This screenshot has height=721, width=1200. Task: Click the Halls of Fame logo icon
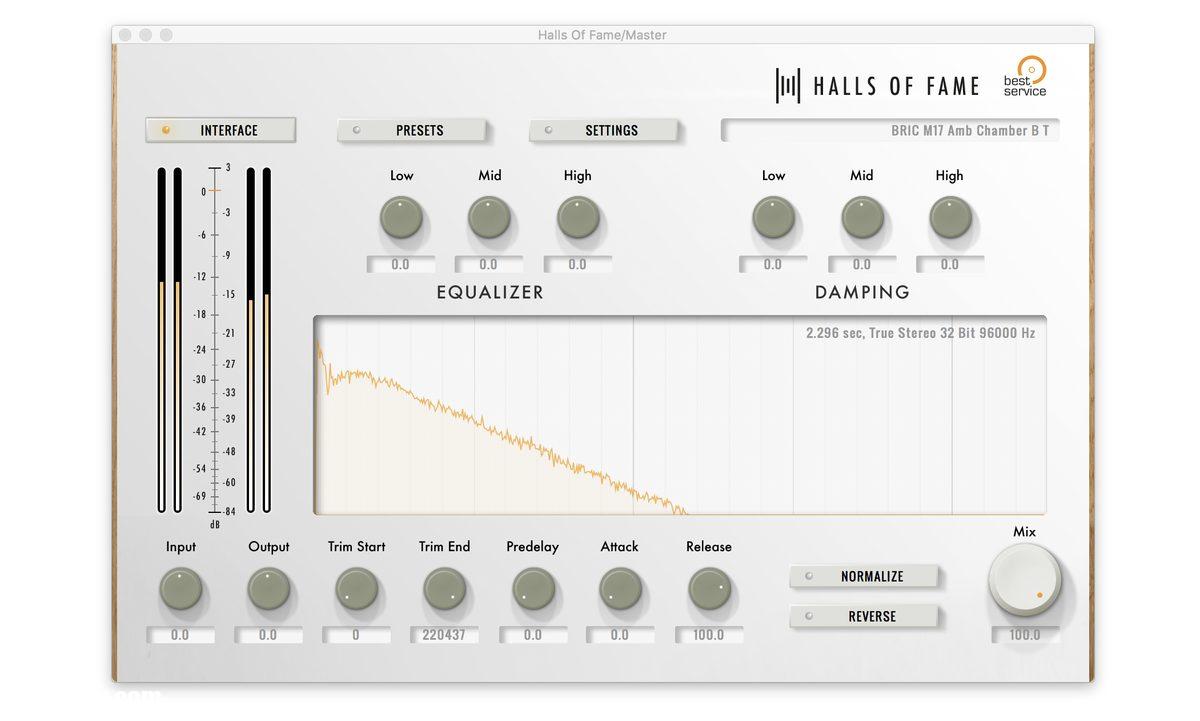coord(788,86)
